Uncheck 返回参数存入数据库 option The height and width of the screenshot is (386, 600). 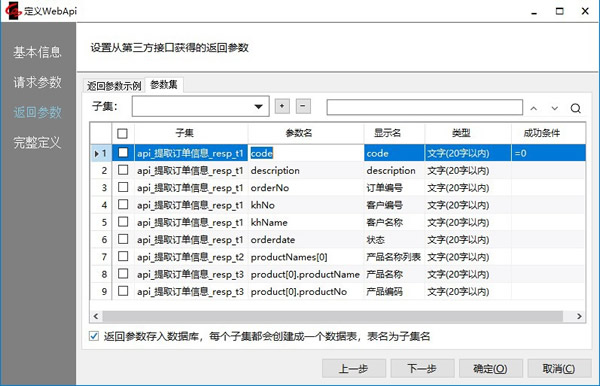coord(94,336)
